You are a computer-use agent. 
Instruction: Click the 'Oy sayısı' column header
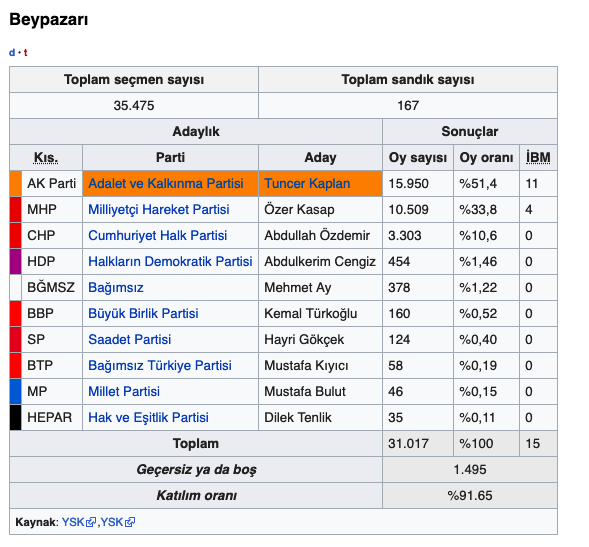coord(418,157)
